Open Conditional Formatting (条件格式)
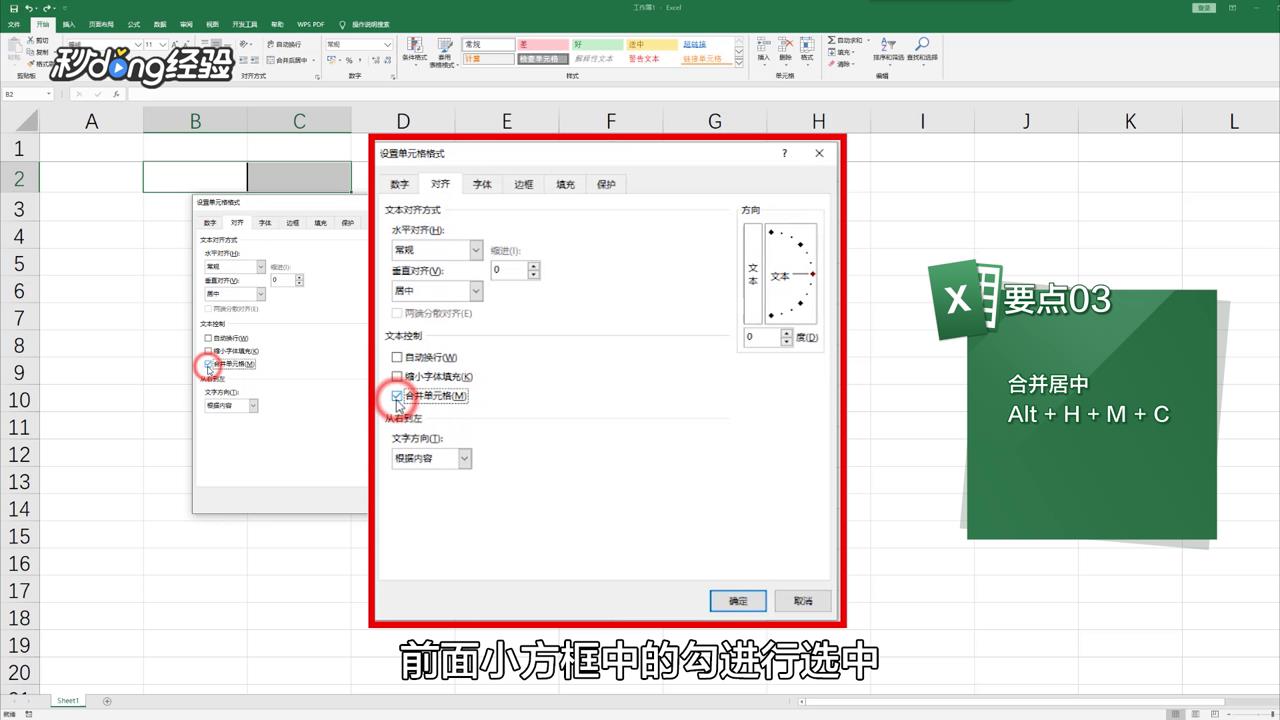 (414, 51)
